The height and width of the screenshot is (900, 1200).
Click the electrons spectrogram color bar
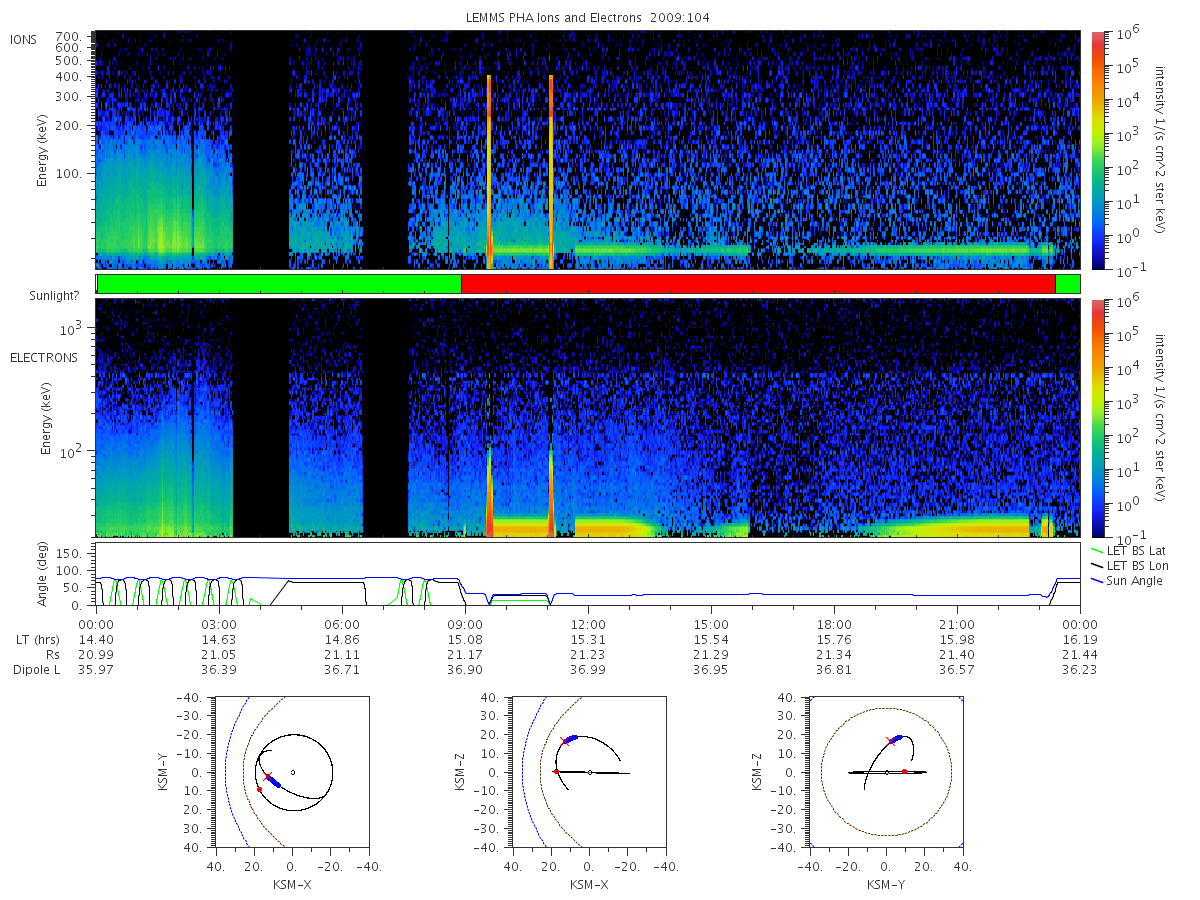click(x=1098, y=418)
